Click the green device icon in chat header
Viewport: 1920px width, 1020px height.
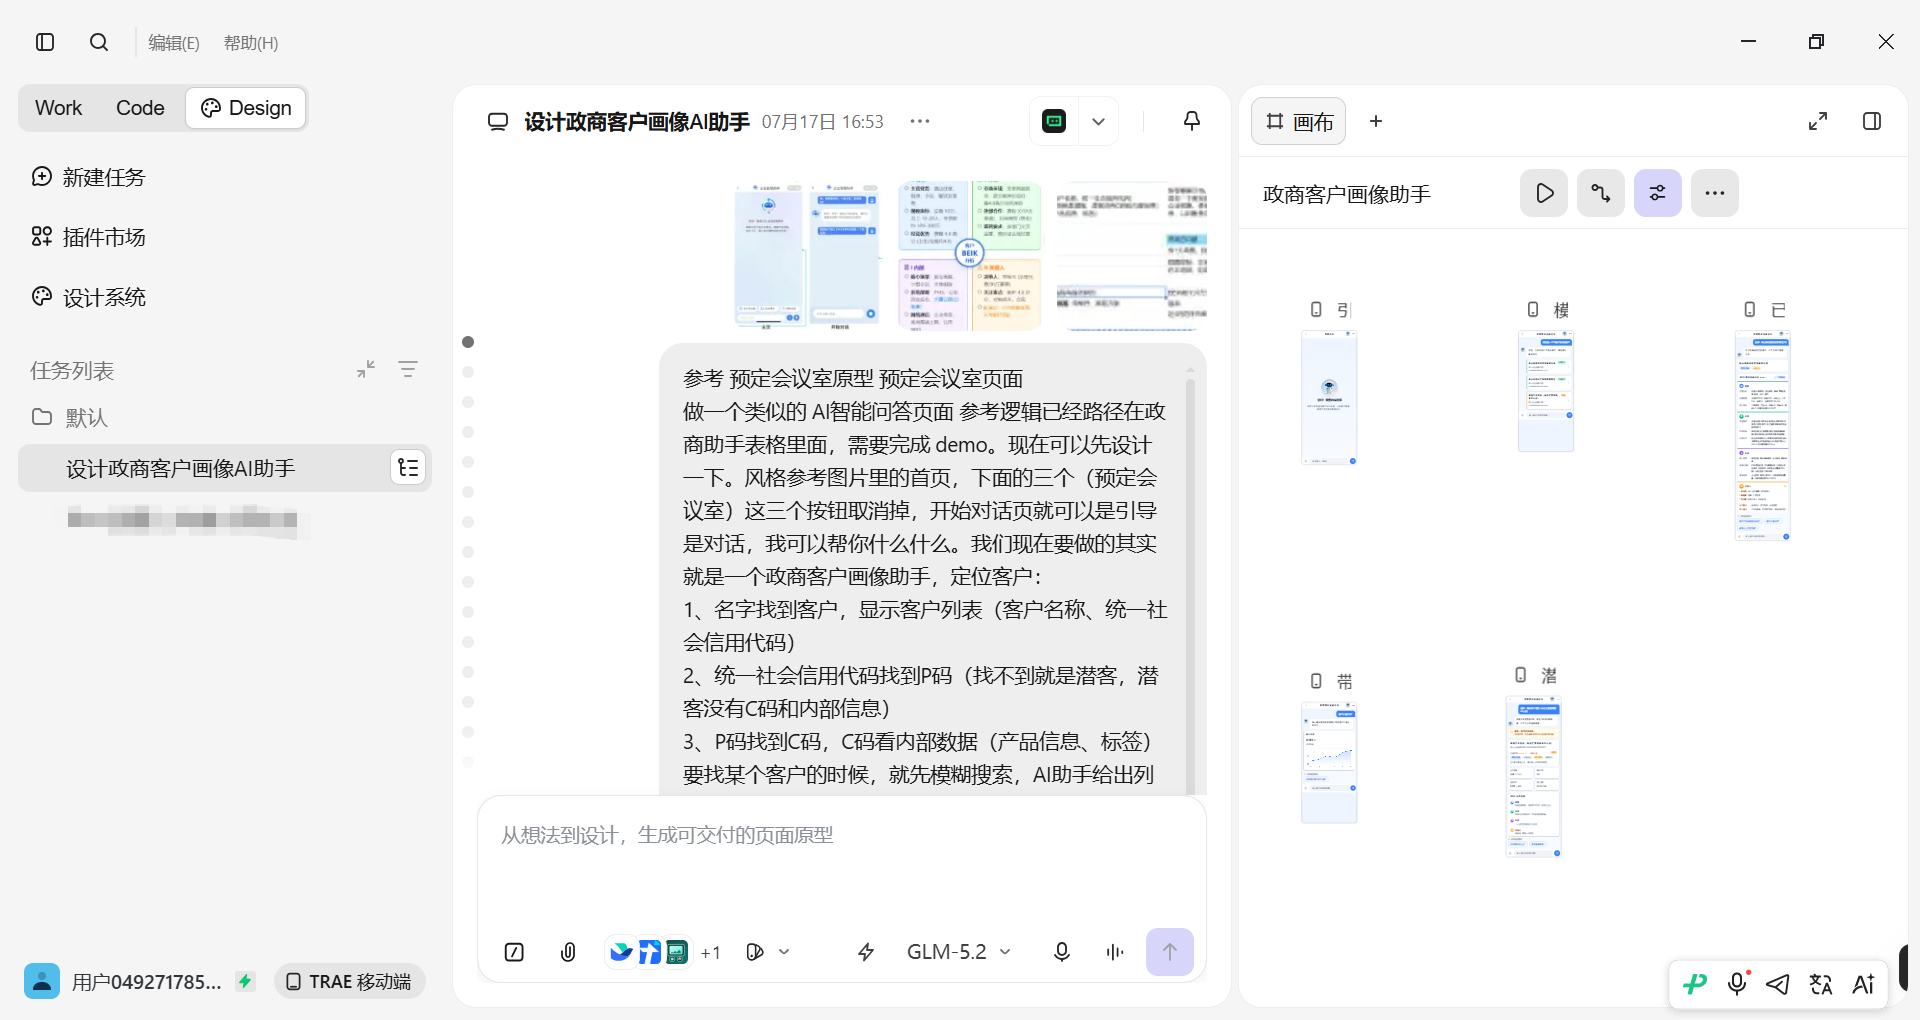point(1055,121)
